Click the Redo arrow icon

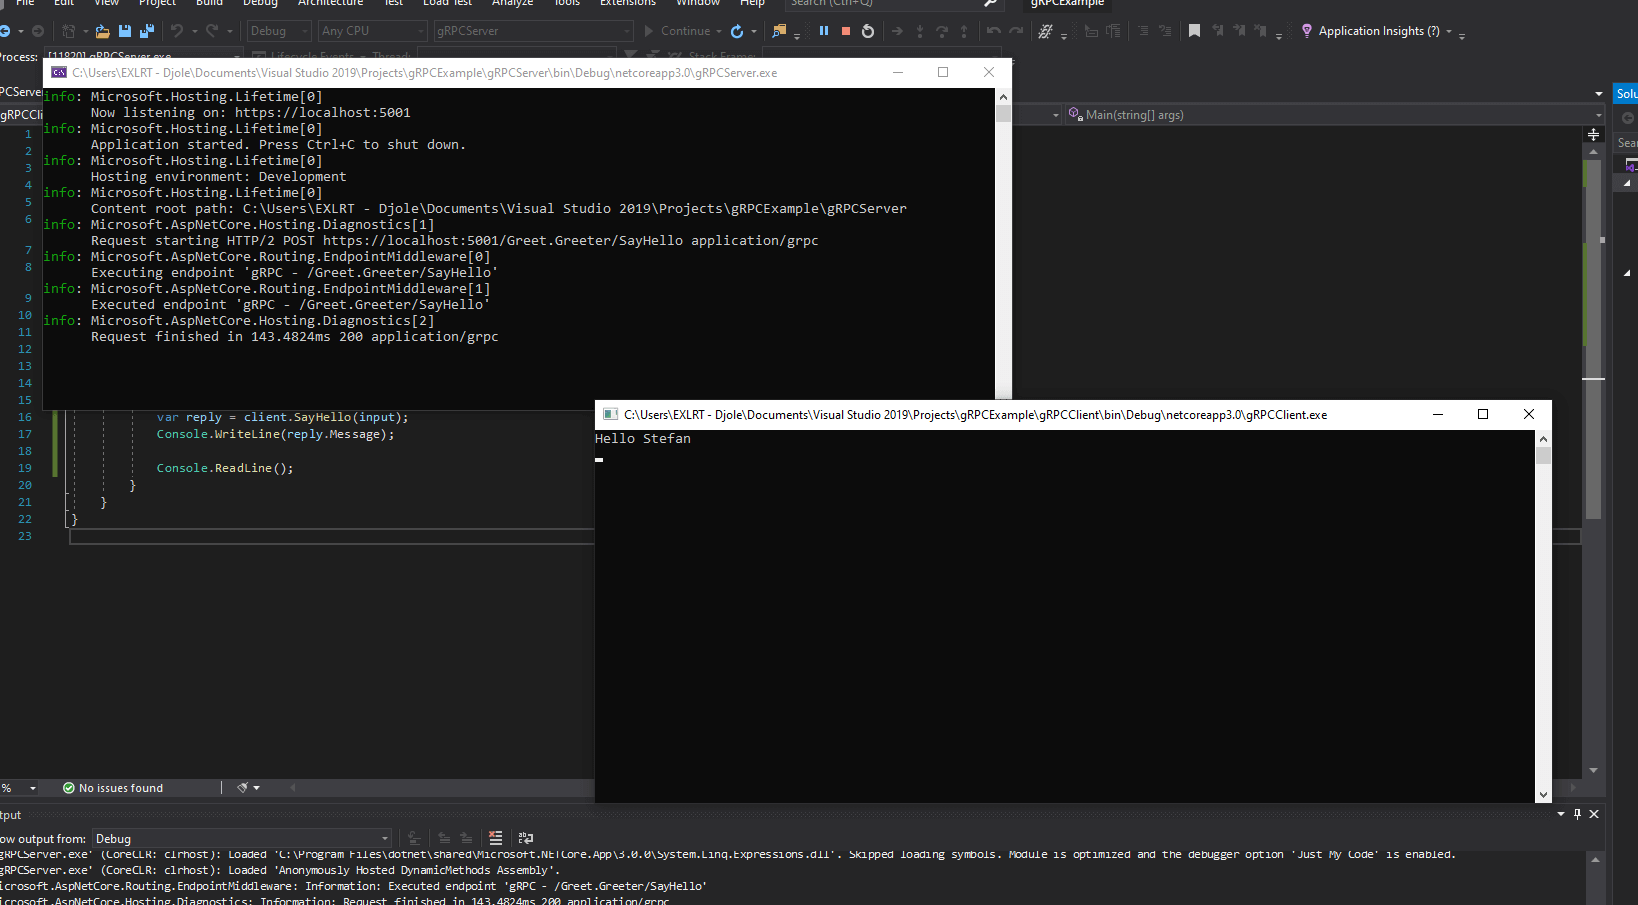(x=212, y=31)
